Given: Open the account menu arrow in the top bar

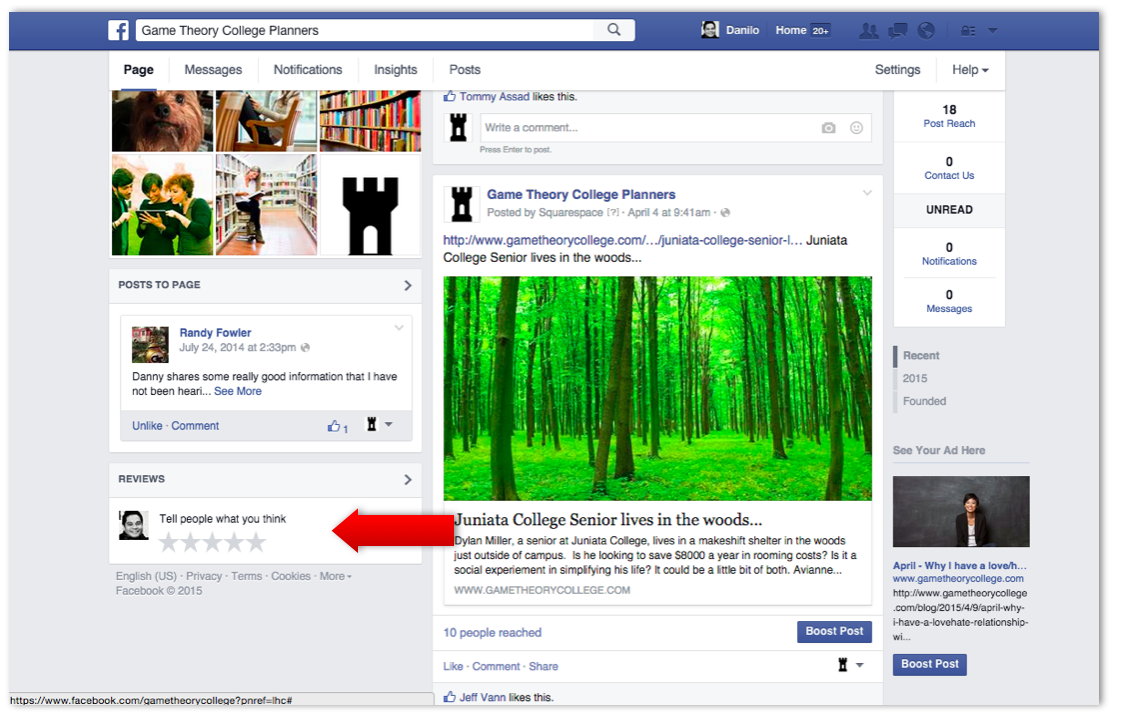Looking at the screenshot, I should 992,31.
